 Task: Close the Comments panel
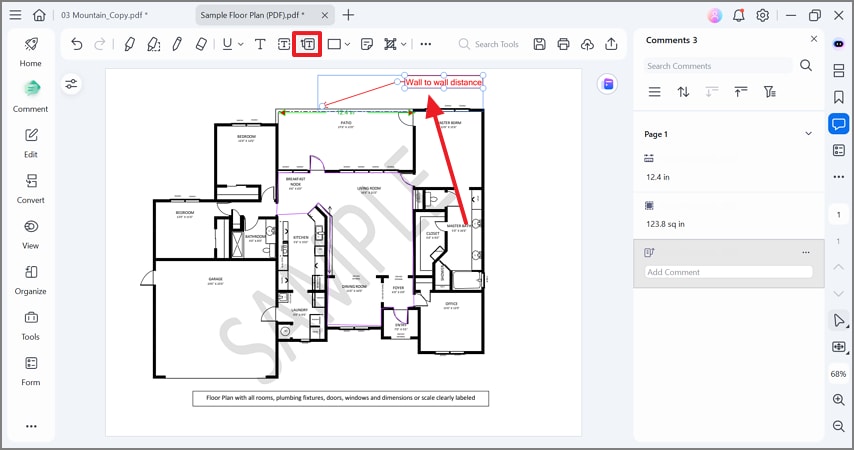pos(814,39)
